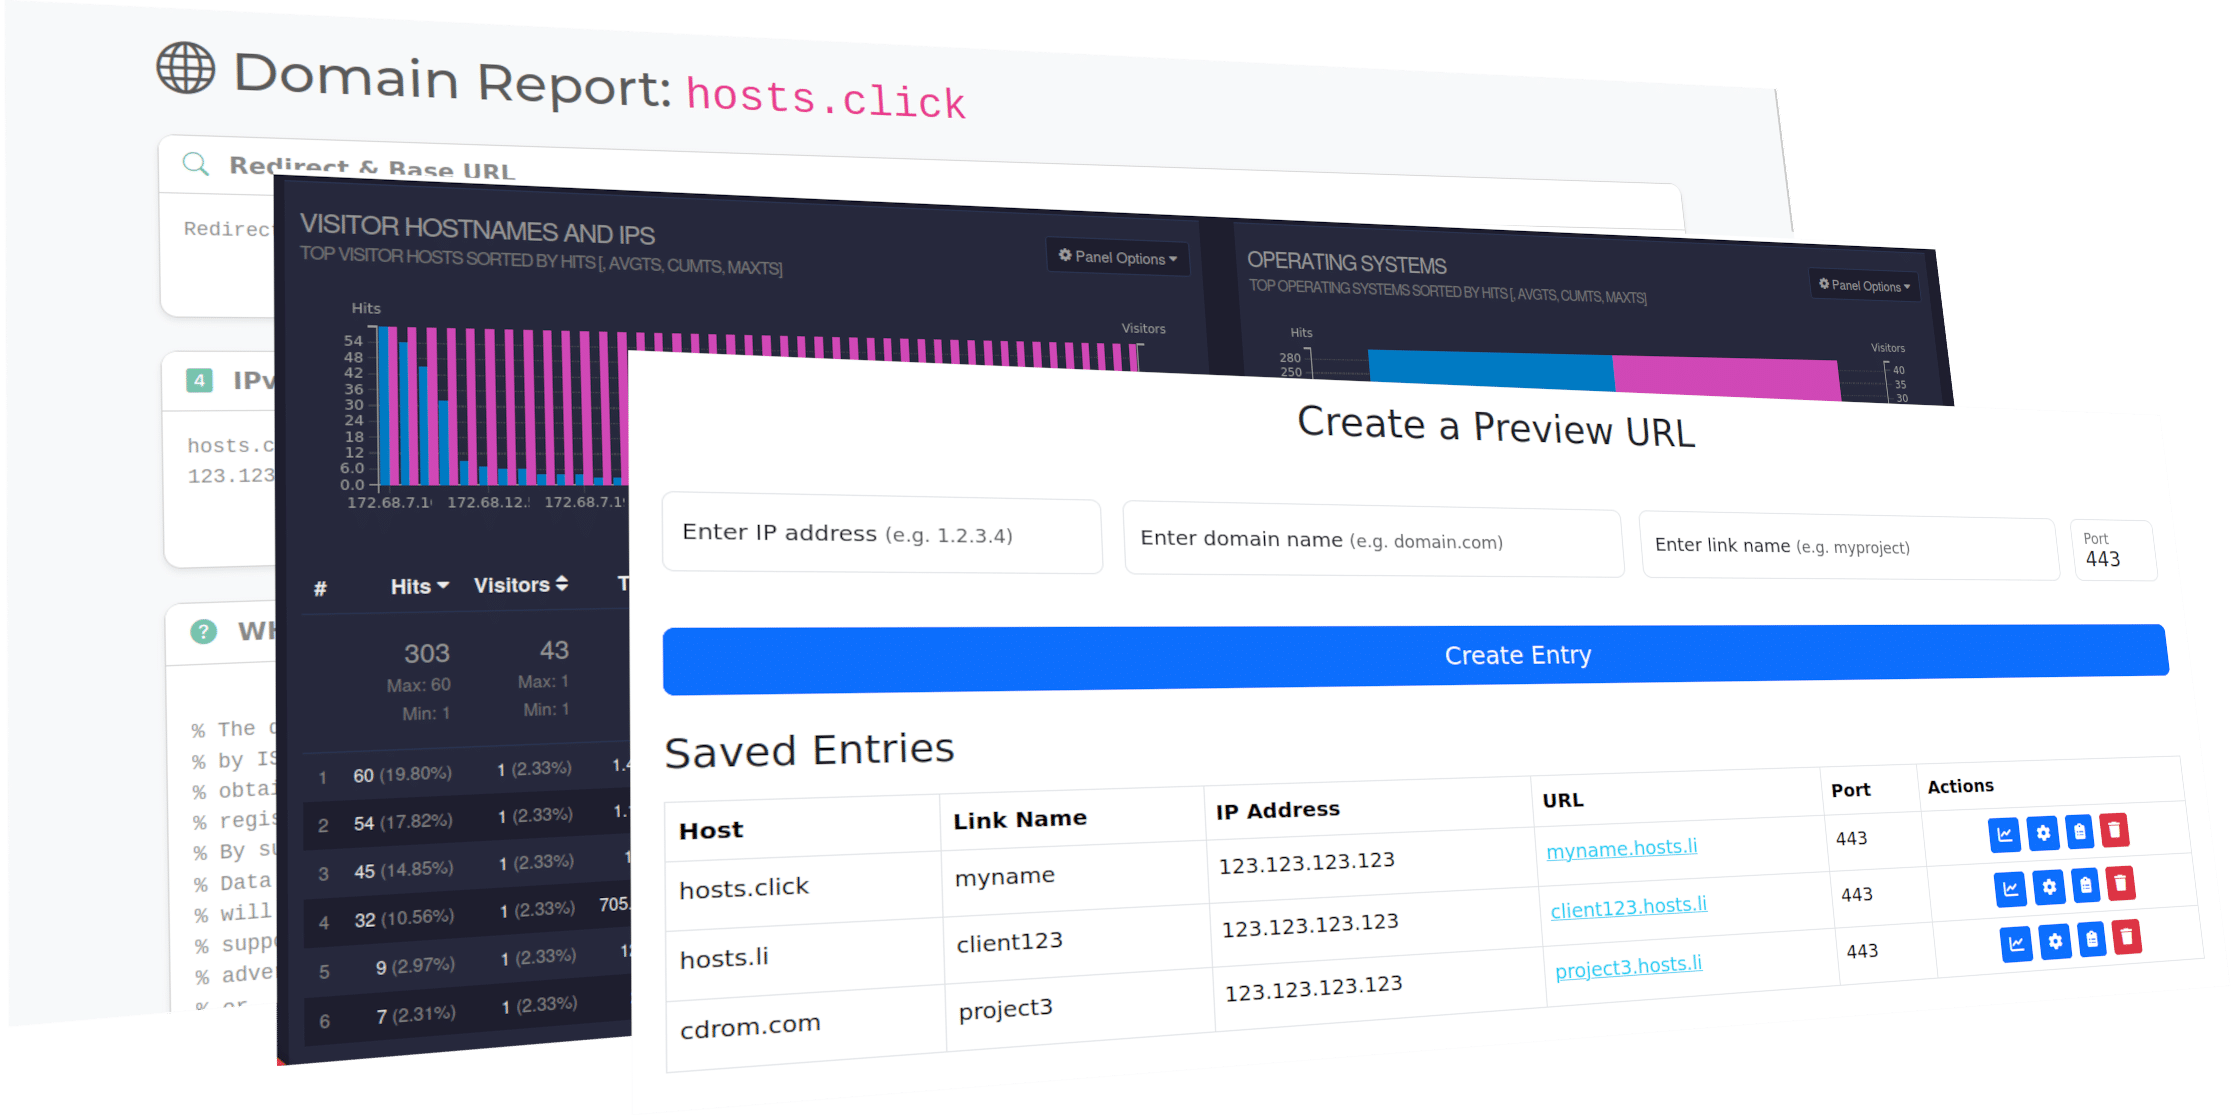The width and height of the screenshot is (2237, 1120).
Task: Click magnifier icon in Redirect & Base URL
Action: point(196,164)
